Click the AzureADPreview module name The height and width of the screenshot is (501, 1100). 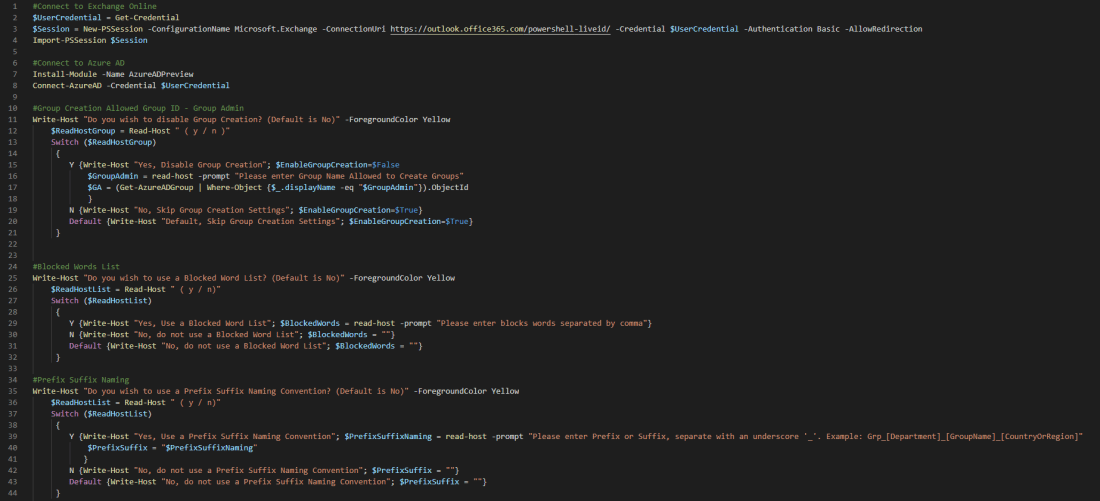tap(161, 74)
